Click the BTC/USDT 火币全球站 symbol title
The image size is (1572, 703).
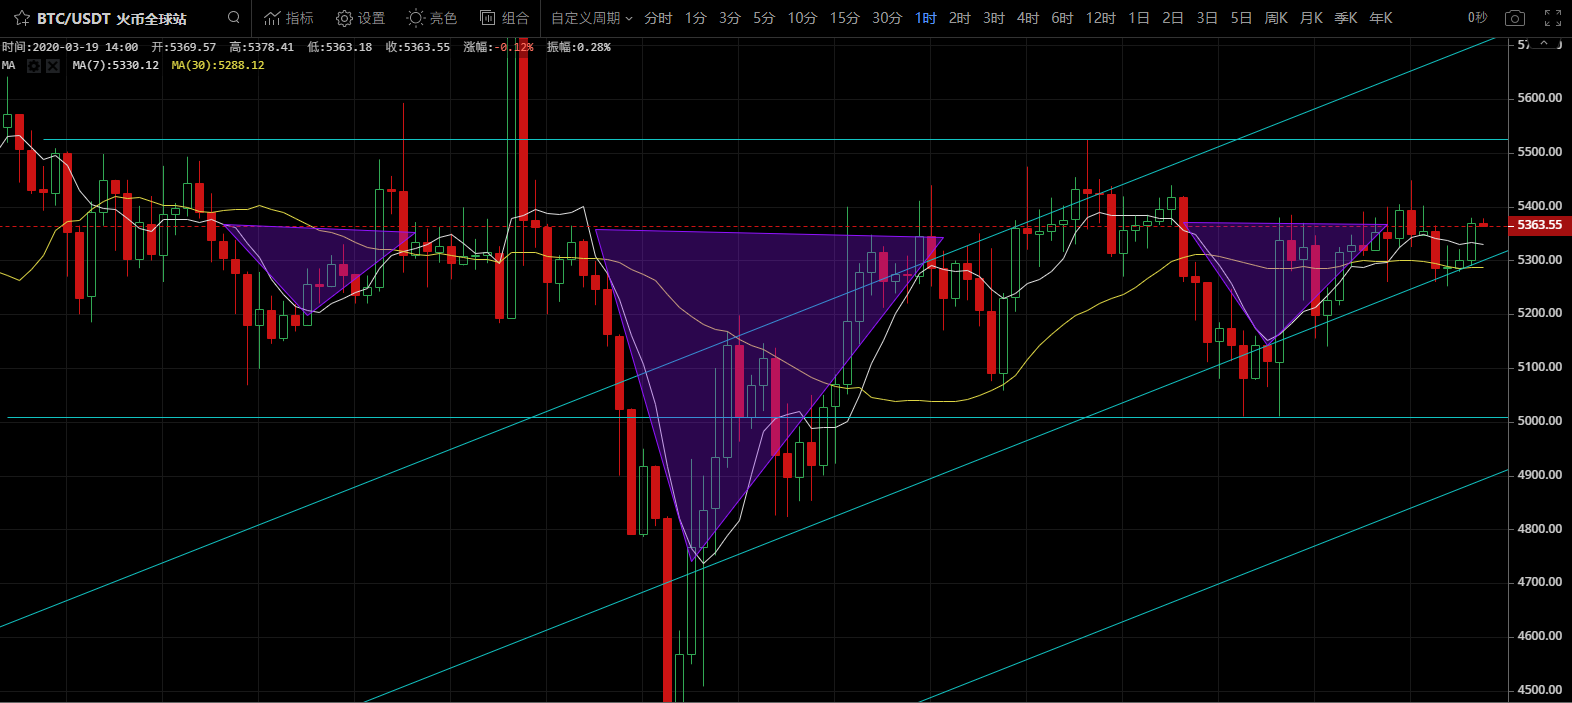click(x=112, y=19)
